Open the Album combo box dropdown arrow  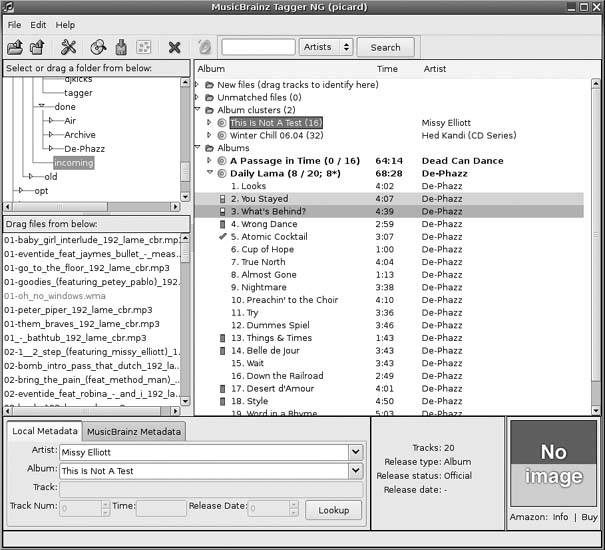click(x=355, y=471)
